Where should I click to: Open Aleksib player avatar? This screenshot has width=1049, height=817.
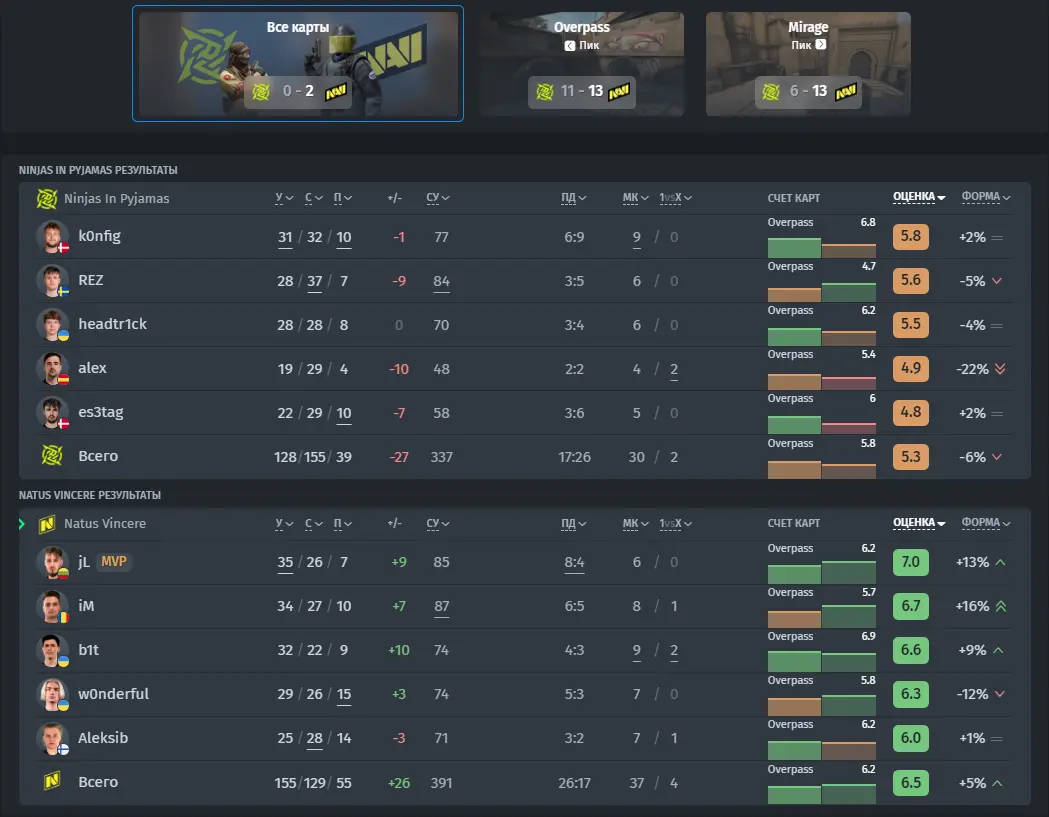coord(52,739)
